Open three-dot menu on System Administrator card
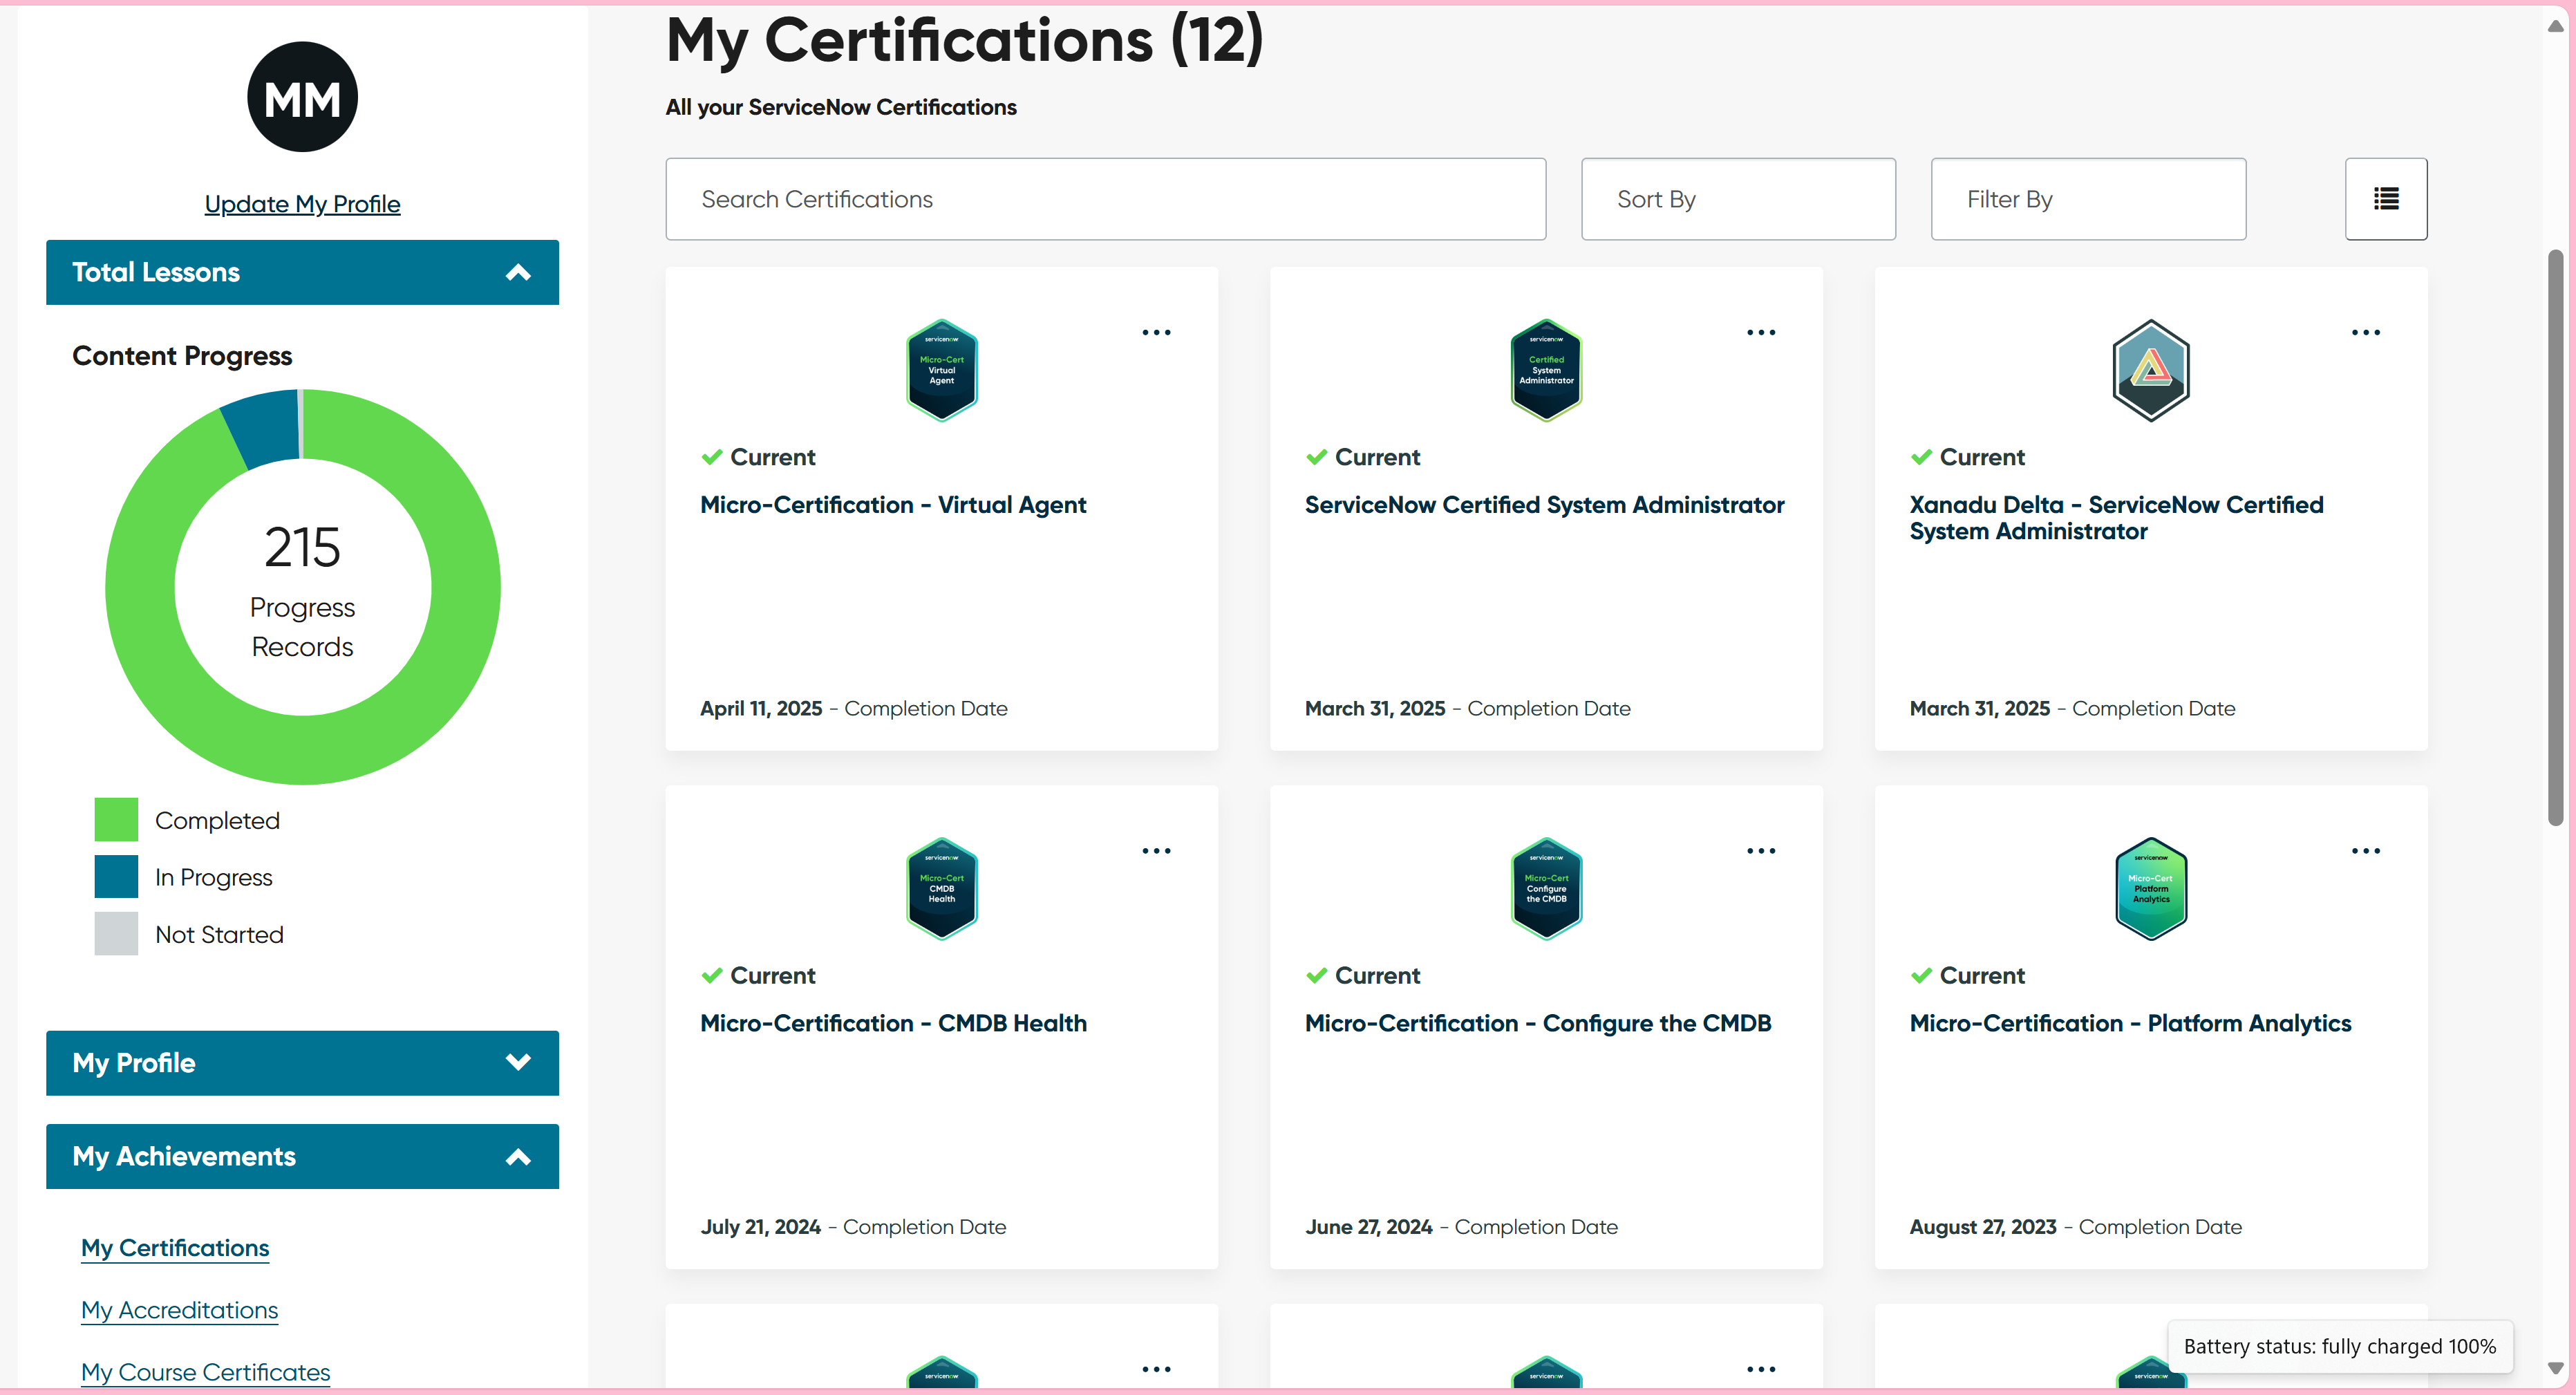 [1760, 332]
